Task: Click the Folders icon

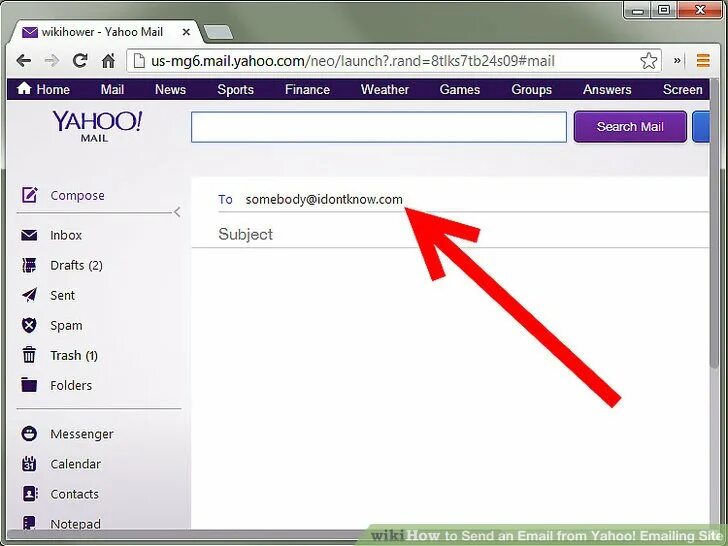Action: 29,384
